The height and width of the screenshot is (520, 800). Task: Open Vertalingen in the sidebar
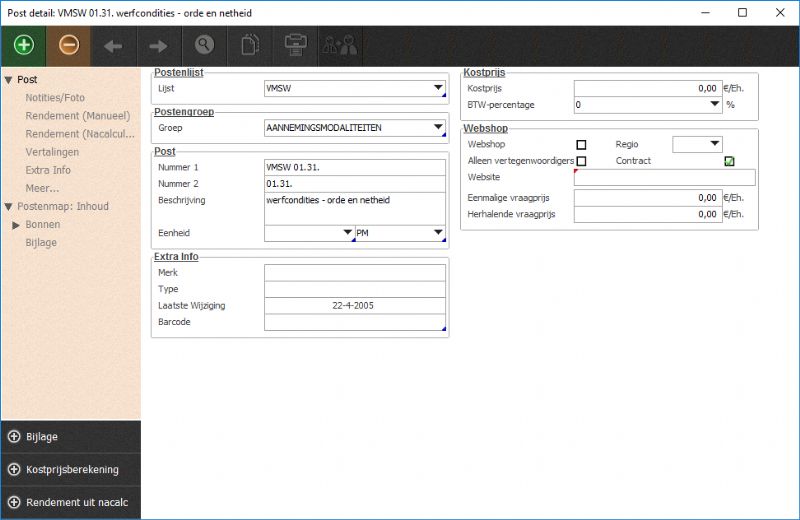[x=52, y=152]
